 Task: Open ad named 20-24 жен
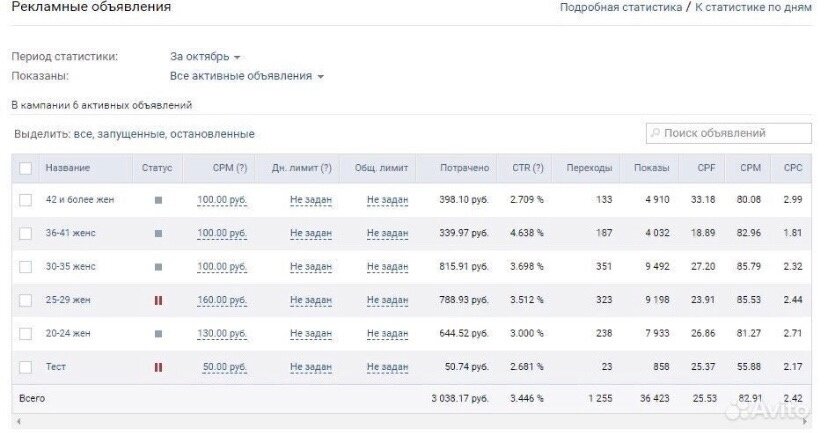[x=68, y=333]
